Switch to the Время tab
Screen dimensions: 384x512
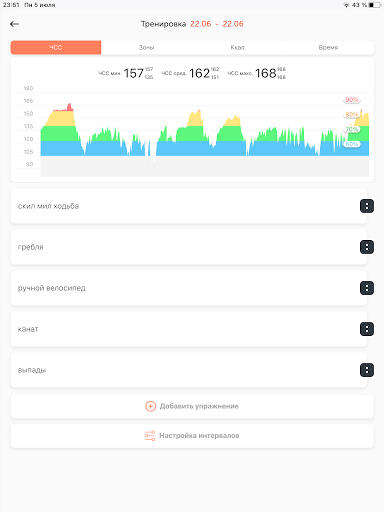(x=328, y=48)
